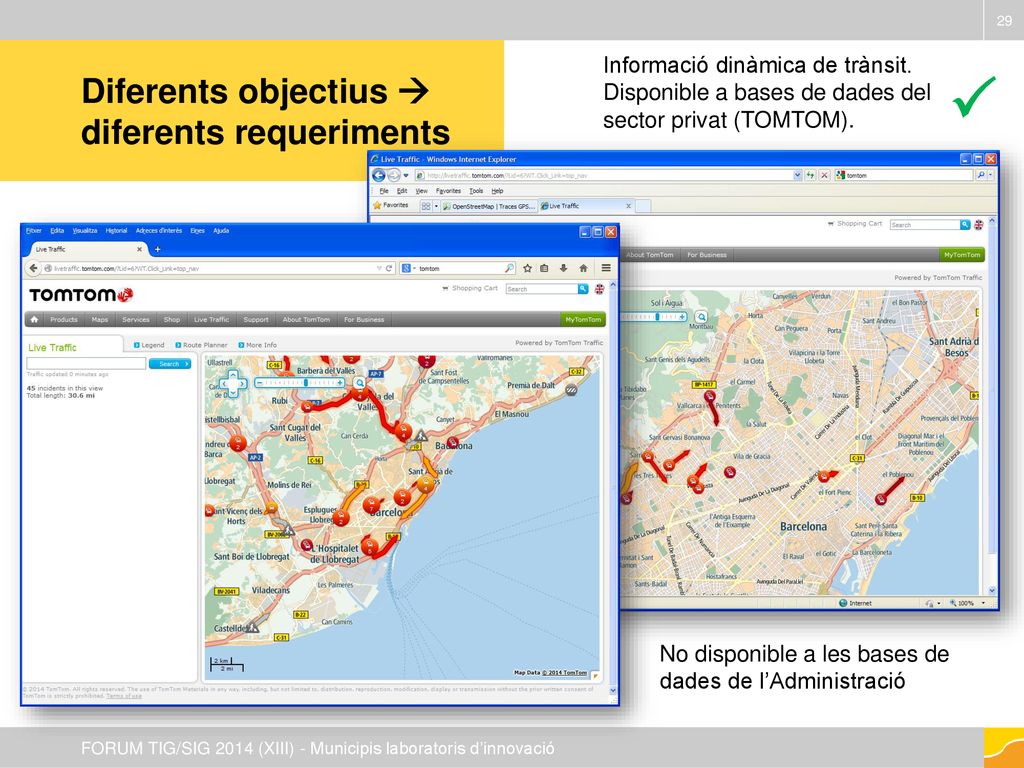Click the search magnifier in Firefox search box
1024x768 pixels.
point(509,268)
